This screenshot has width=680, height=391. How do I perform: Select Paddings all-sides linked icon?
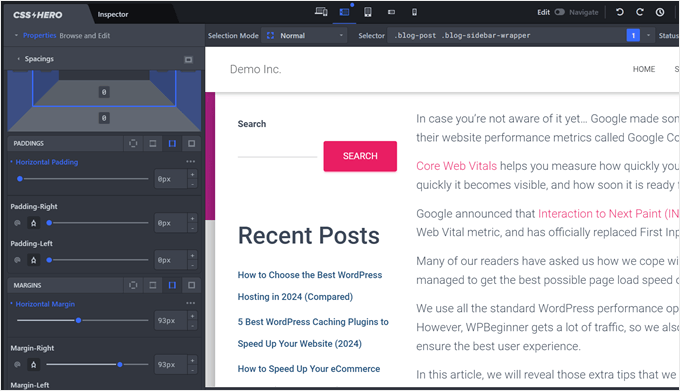pyautogui.click(x=133, y=143)
